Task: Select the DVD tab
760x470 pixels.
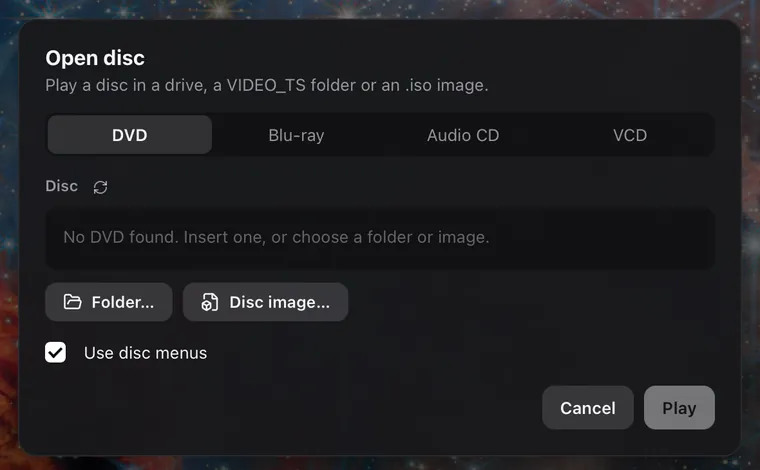Action: (x=129, y=135)
